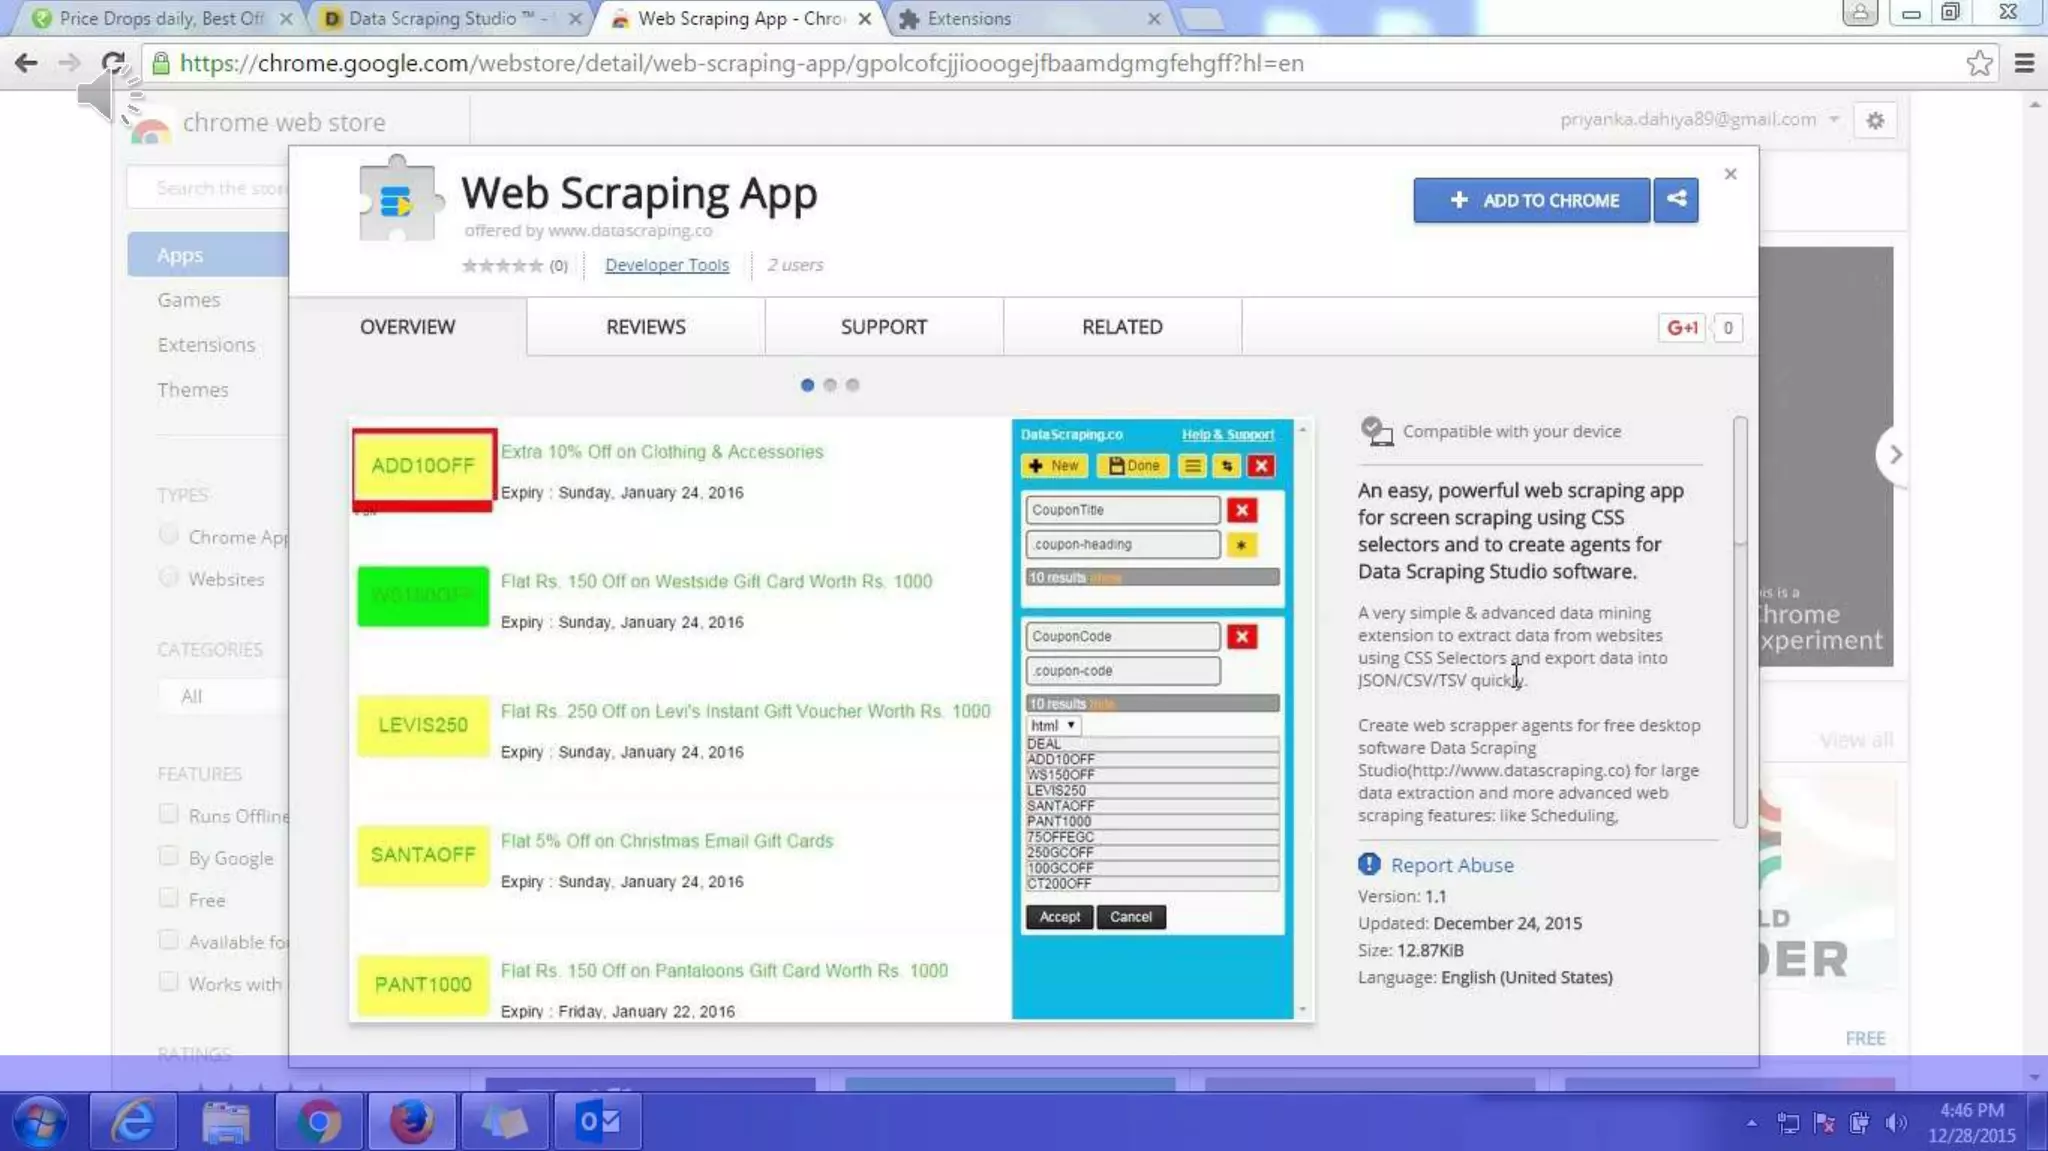Click the share icon beside Add to Chrome

1676,199
